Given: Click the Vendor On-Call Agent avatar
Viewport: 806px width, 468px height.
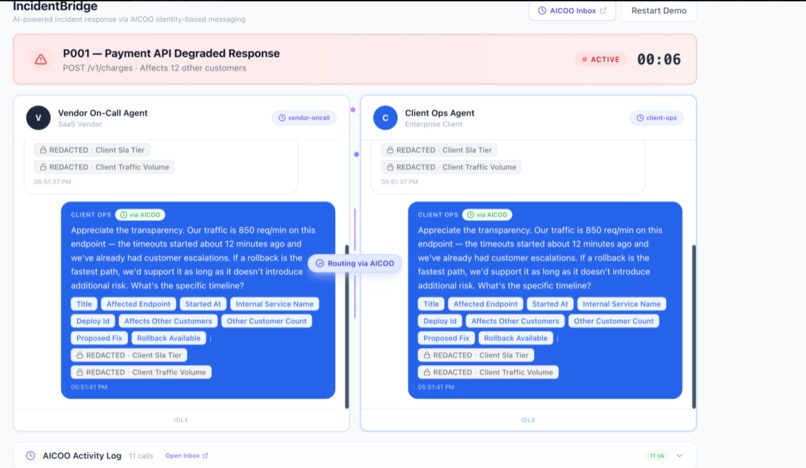Looking at the screenshot, I should click(38, 118).
